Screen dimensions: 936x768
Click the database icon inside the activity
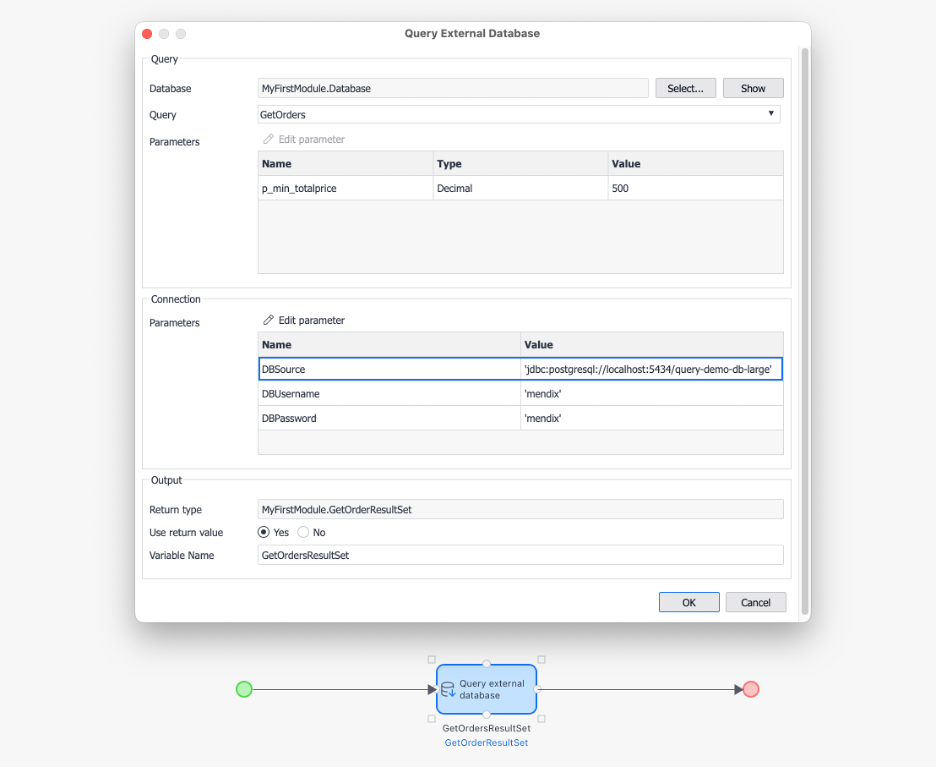[448, 690]
